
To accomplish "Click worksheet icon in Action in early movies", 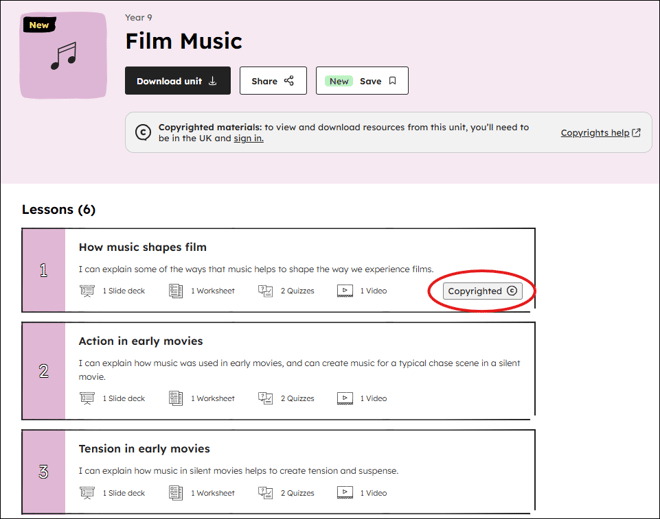I will (x=176, y=398).
